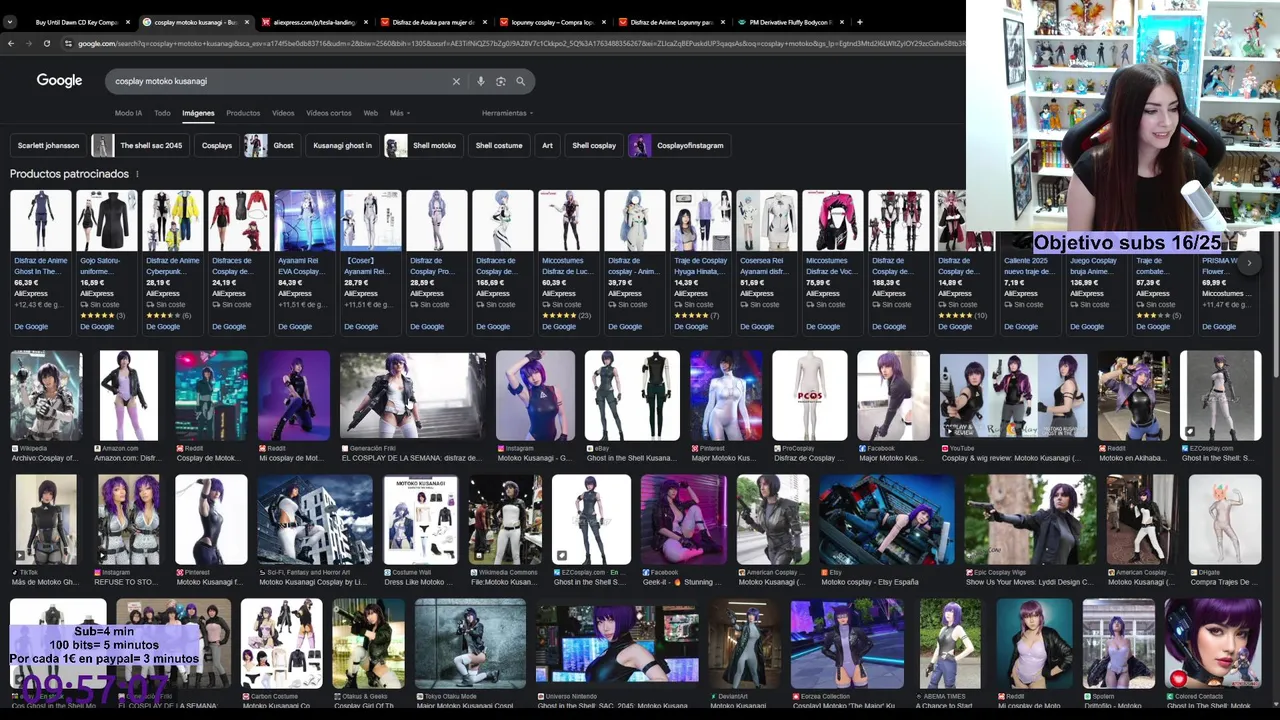Click the 'Shell motoko' filter chip
This screenshot has height=720, width=1280.
[x=423, y=145]
